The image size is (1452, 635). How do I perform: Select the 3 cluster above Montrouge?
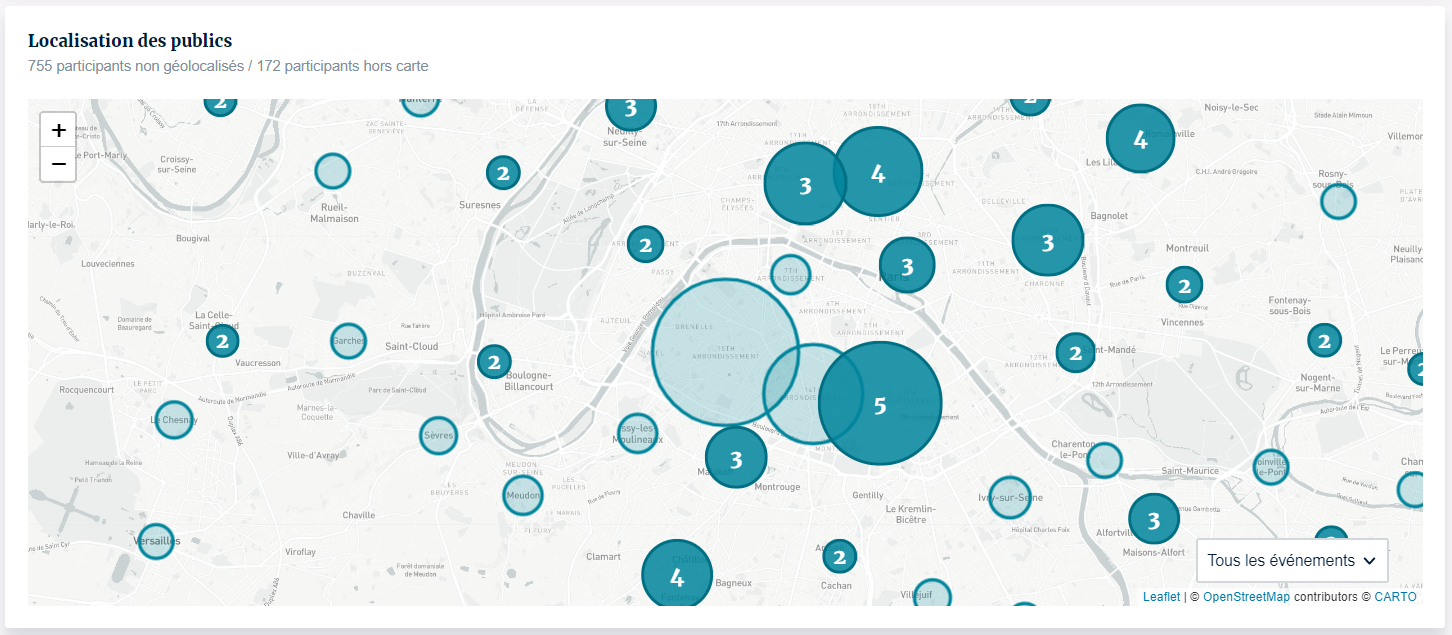tap(736, 458)
